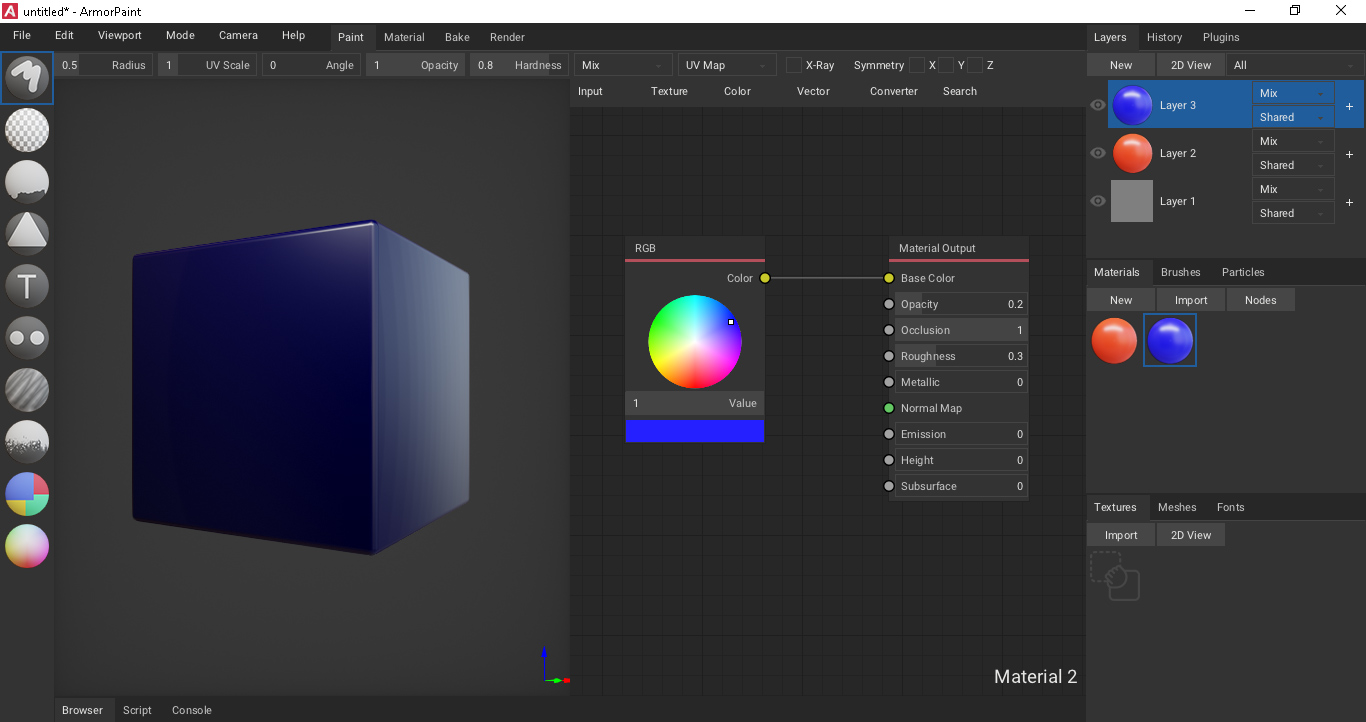The image size is (1366, 722).
Task: Click the viewport axis gizmo
Action: [x=553, y=666]
